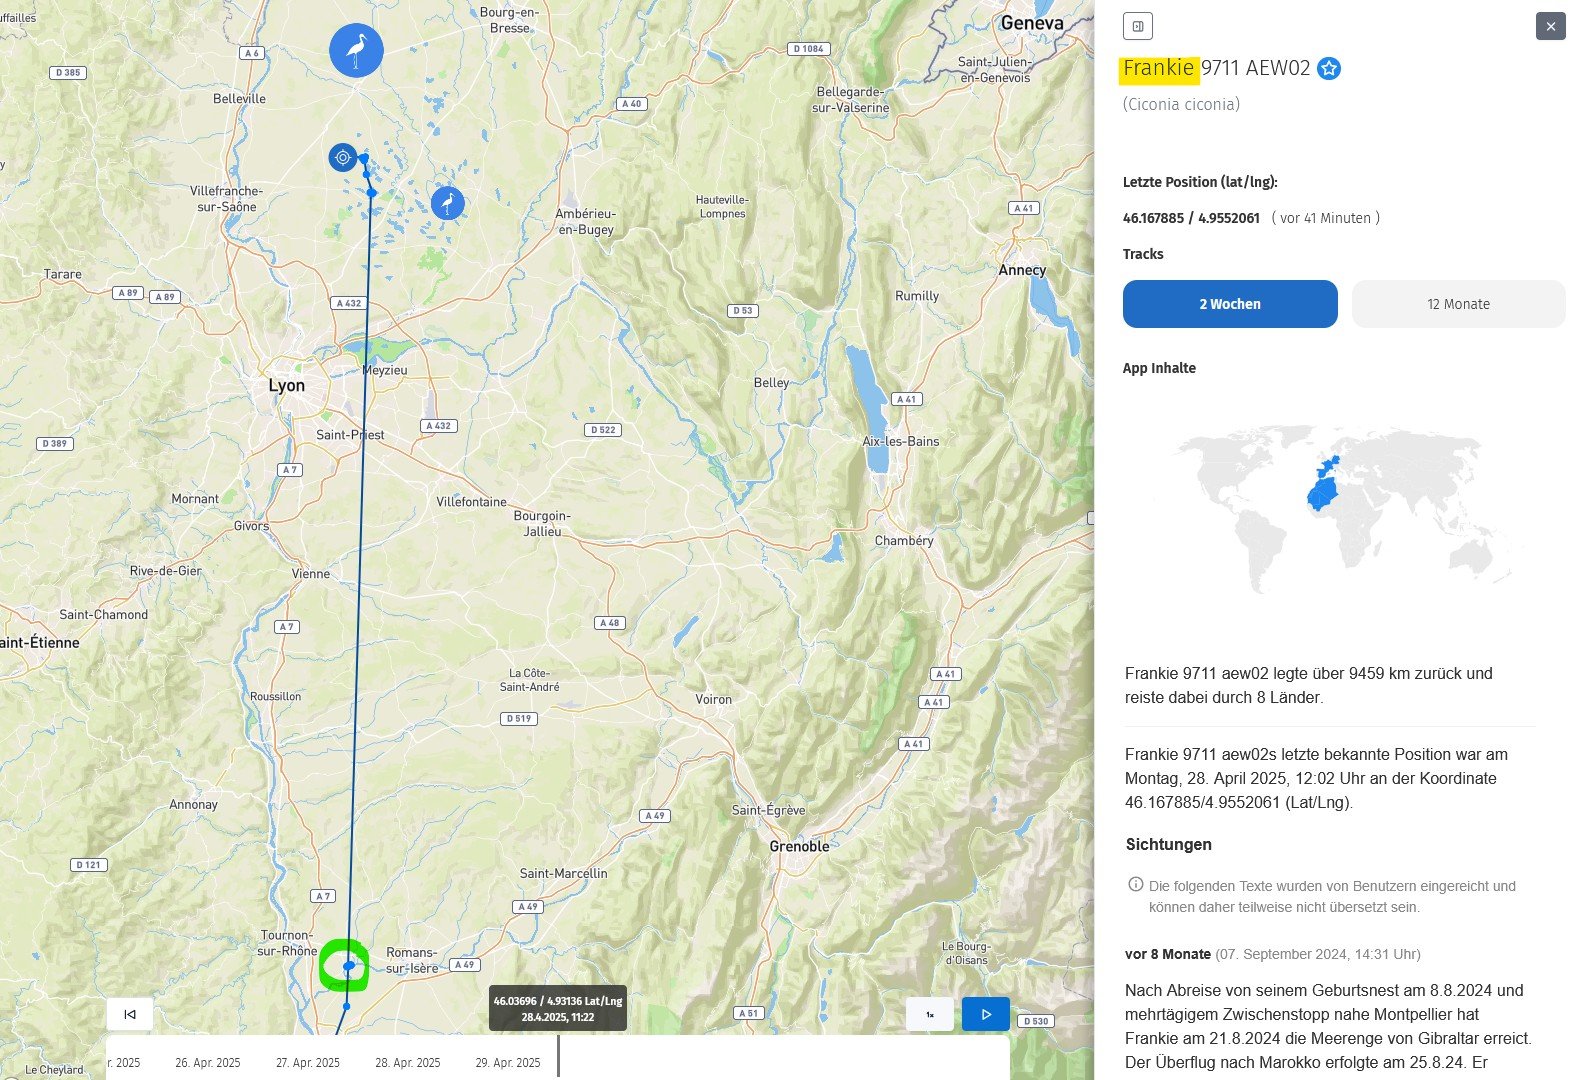The width and height of the screenshot is (1574, 1080).
Task: Click the coordinate tooltip above the timeline
Action: (557, 1008)
